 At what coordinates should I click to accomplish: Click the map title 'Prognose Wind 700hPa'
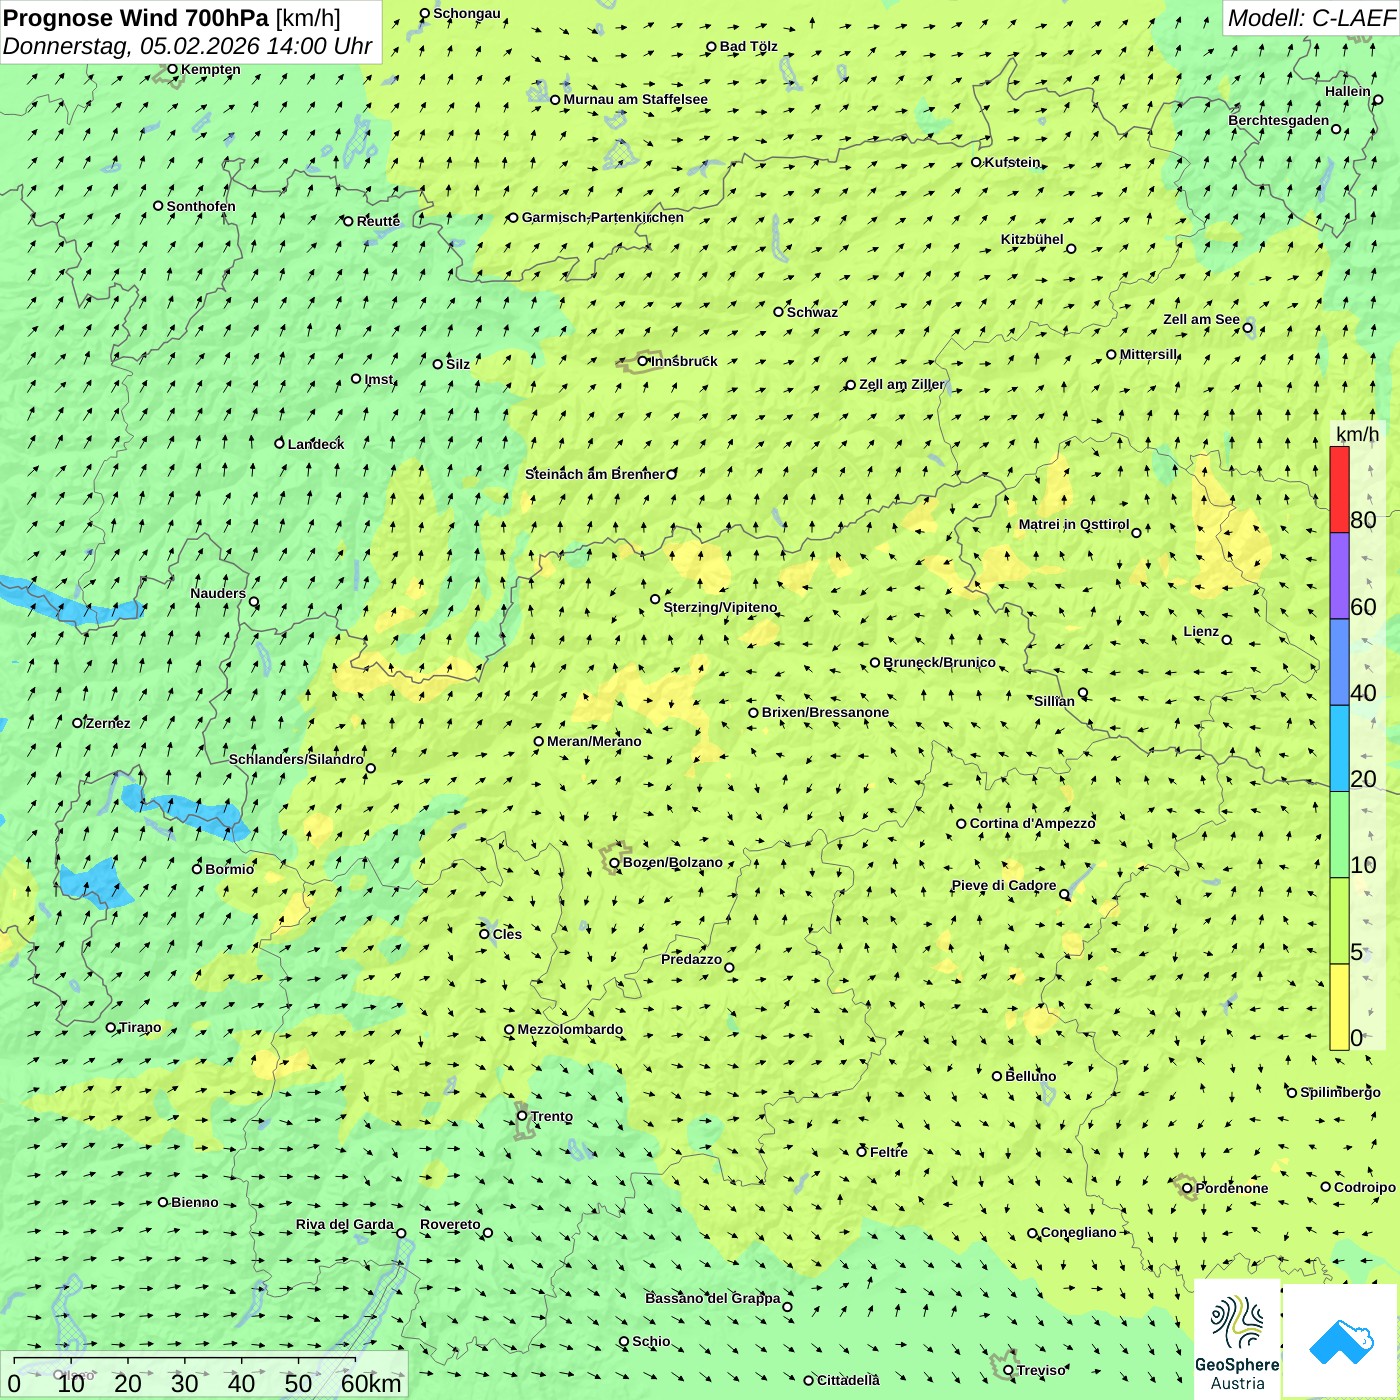(136, 18)
